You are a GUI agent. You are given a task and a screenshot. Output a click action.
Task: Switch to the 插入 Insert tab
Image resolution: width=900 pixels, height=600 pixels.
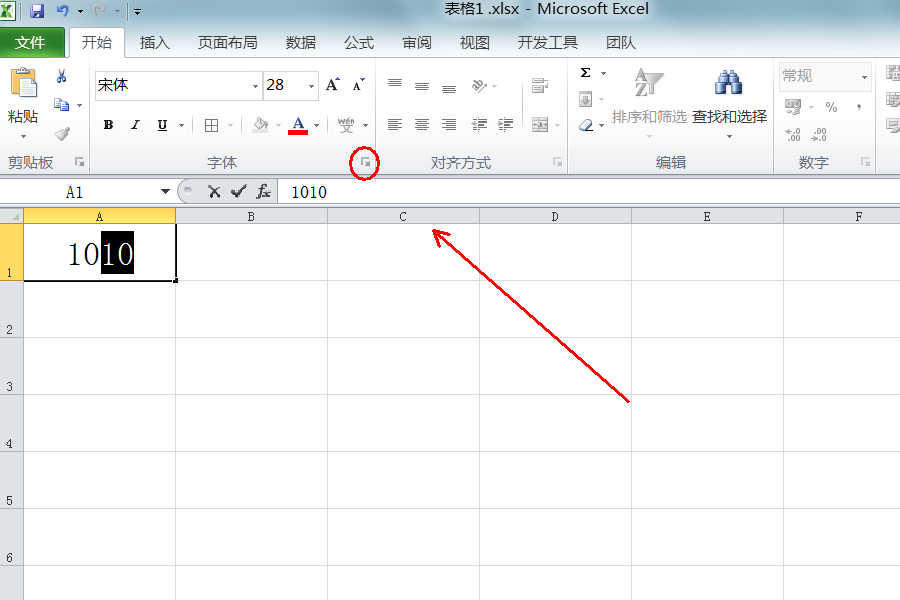tap(154, 42)
